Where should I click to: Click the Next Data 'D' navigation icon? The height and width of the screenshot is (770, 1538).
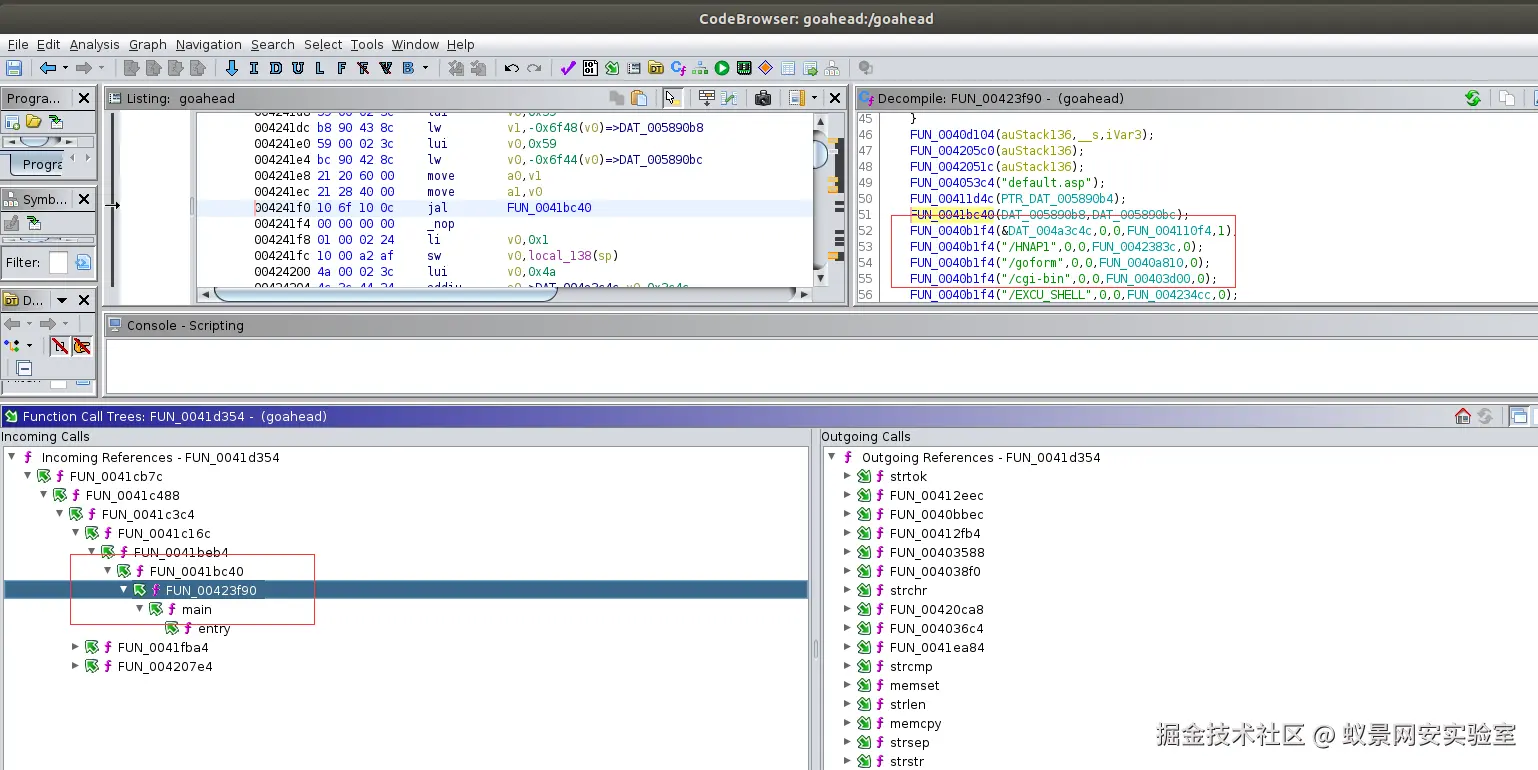[x=275, y=68]
